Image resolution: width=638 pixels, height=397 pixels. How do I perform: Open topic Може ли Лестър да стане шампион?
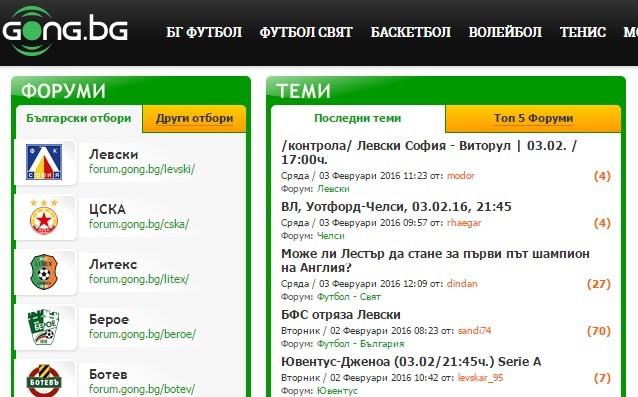(x=435, y=261)
